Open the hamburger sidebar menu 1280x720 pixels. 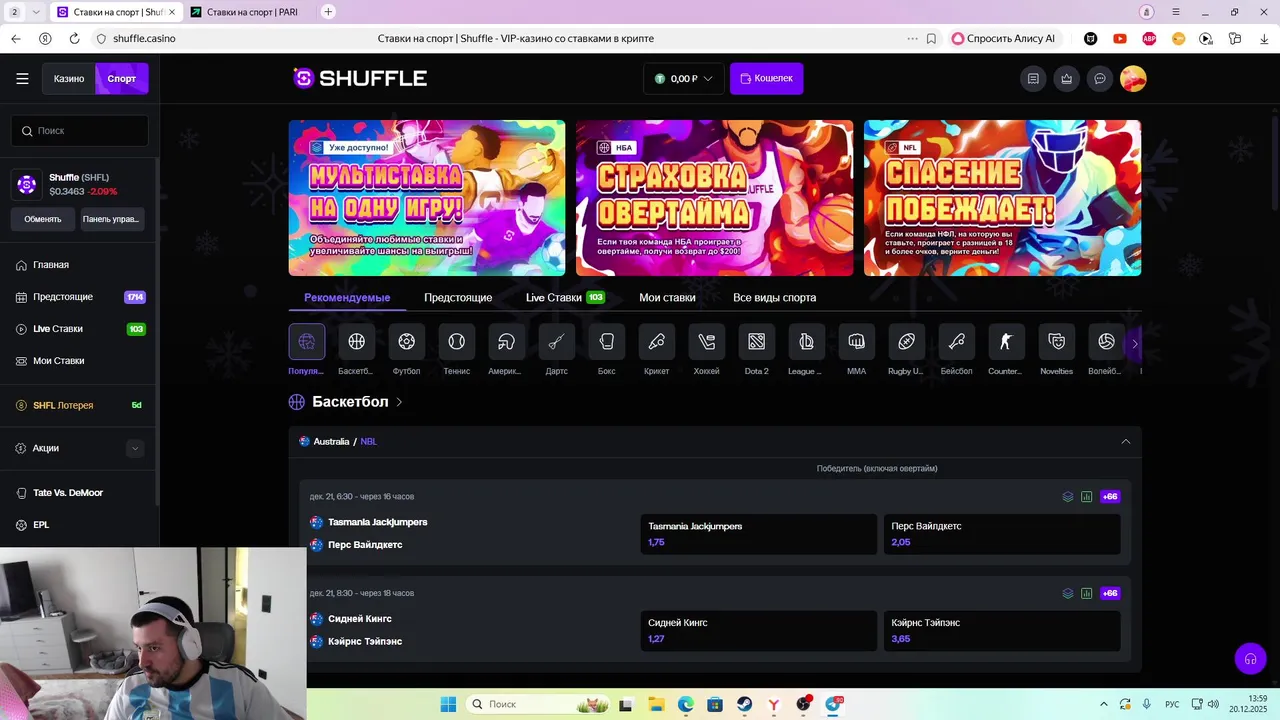22,79
